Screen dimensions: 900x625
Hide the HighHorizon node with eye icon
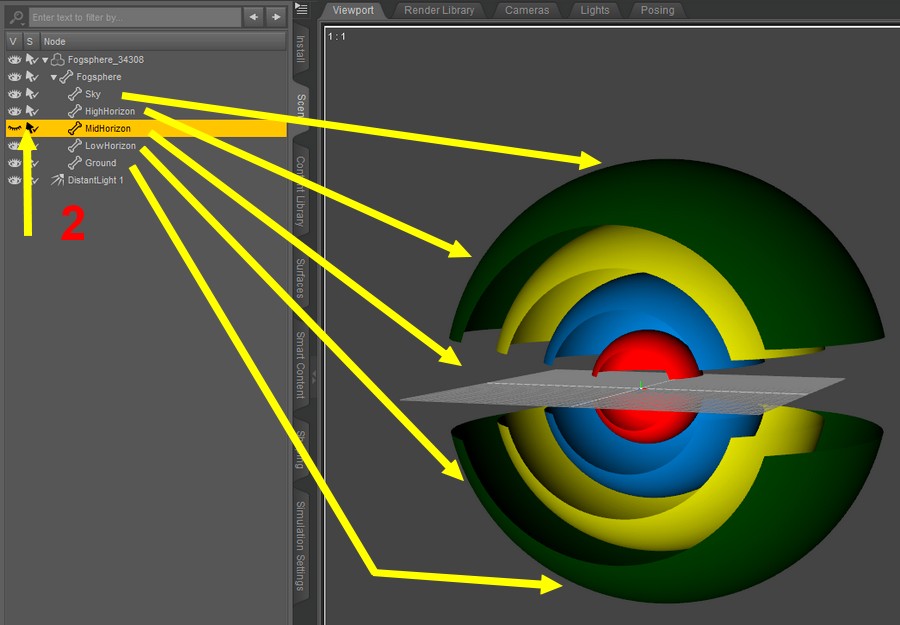pyautogui.click(x=14, y=111)
